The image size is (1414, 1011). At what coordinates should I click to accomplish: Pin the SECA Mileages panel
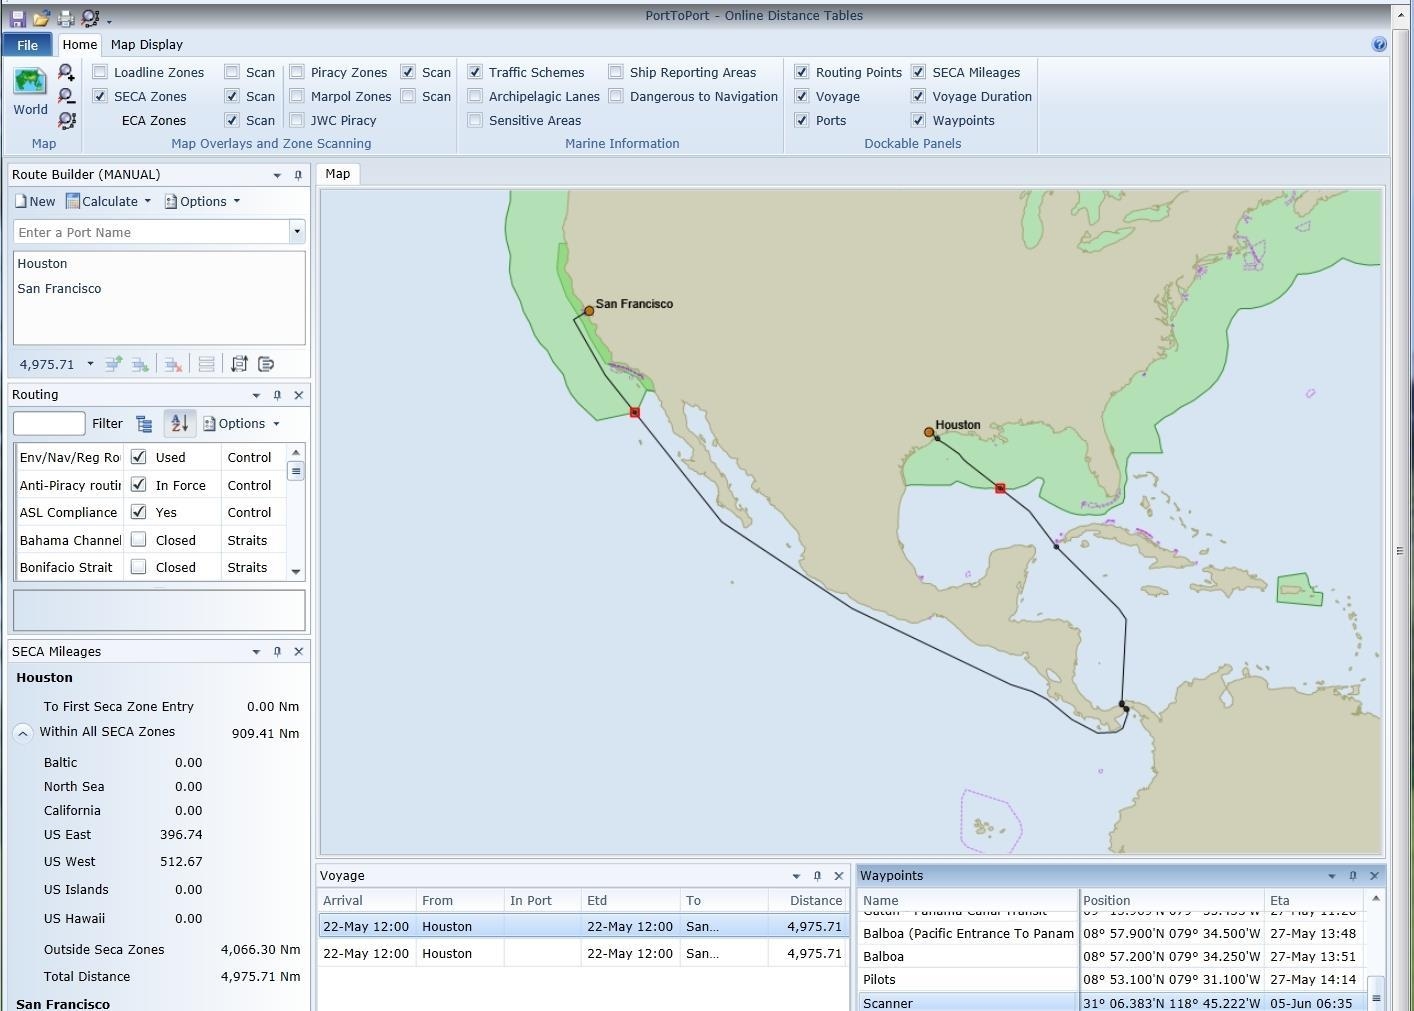point(277,652)
